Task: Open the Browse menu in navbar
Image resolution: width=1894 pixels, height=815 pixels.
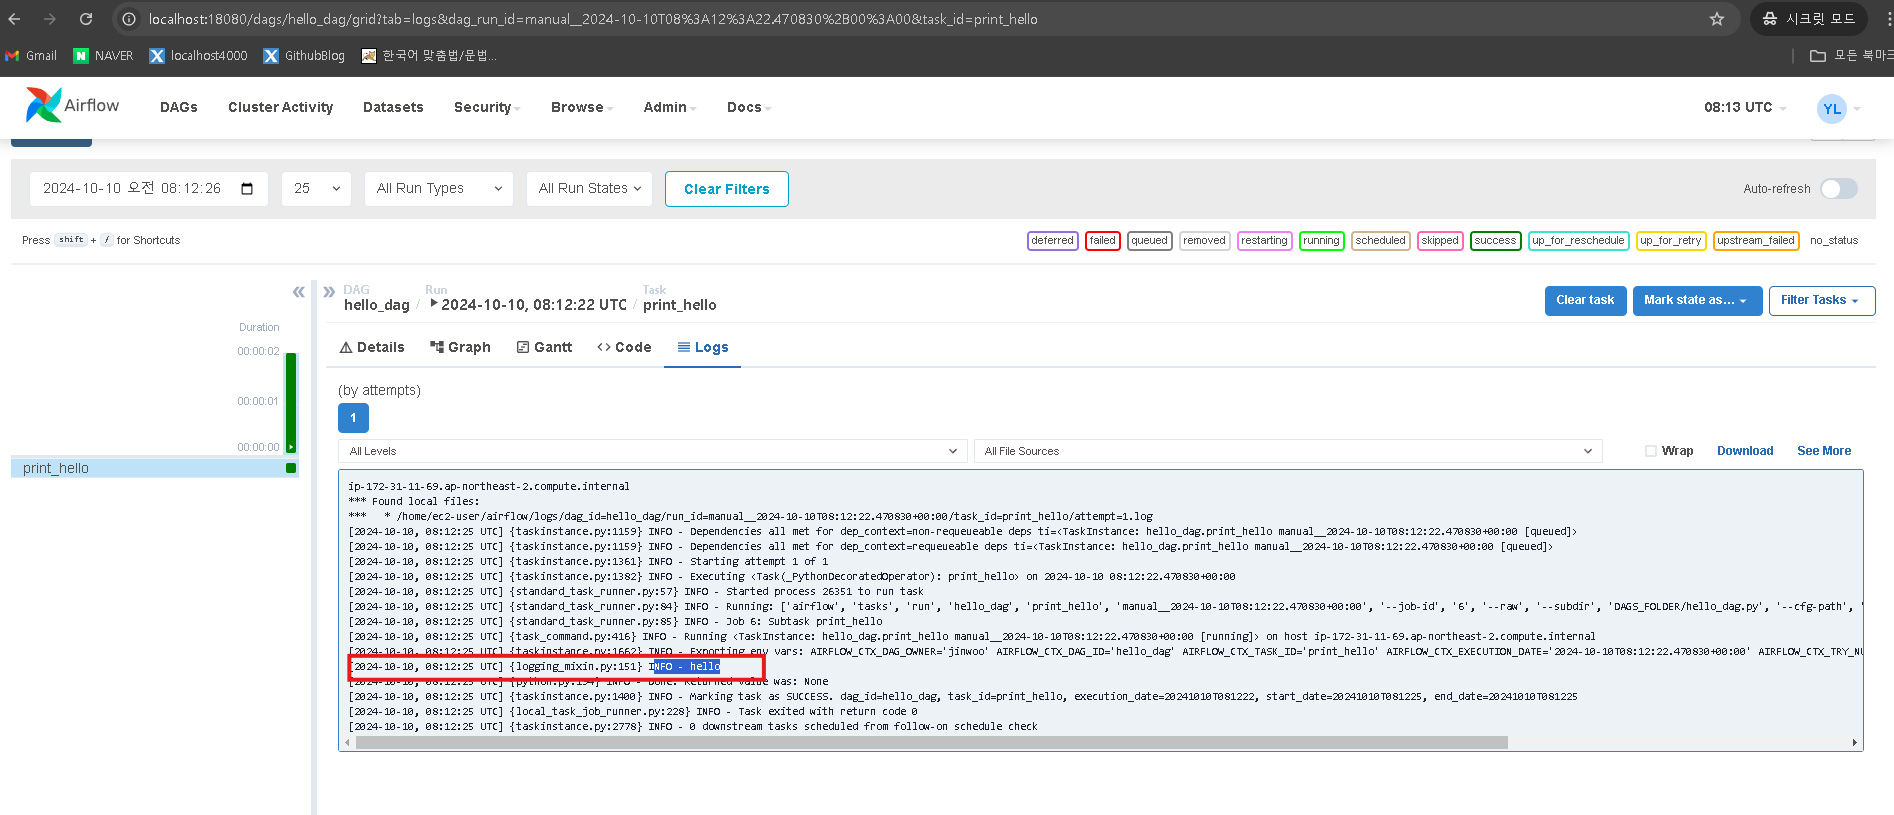Action: [x=581, y=108]
